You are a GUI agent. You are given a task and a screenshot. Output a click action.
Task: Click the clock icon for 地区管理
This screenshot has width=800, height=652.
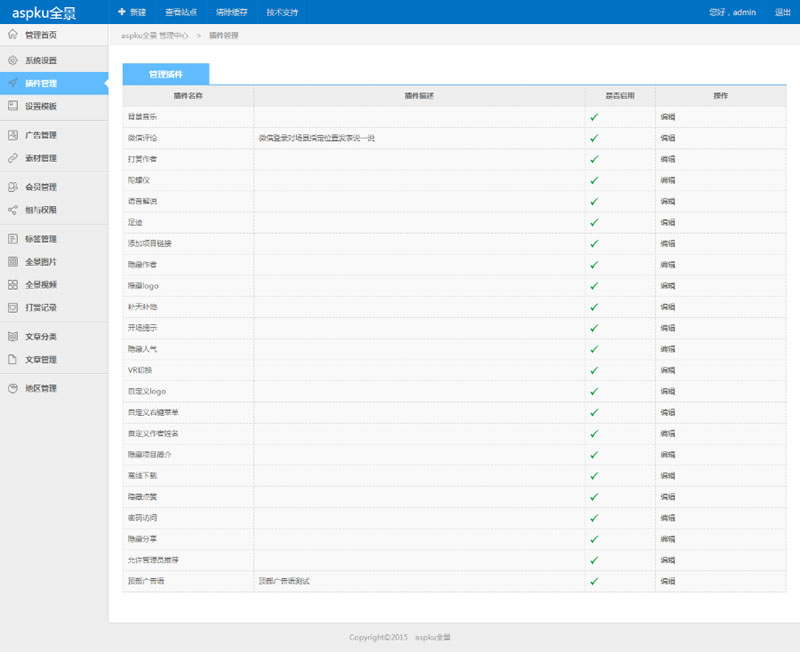tap(13, 388)
